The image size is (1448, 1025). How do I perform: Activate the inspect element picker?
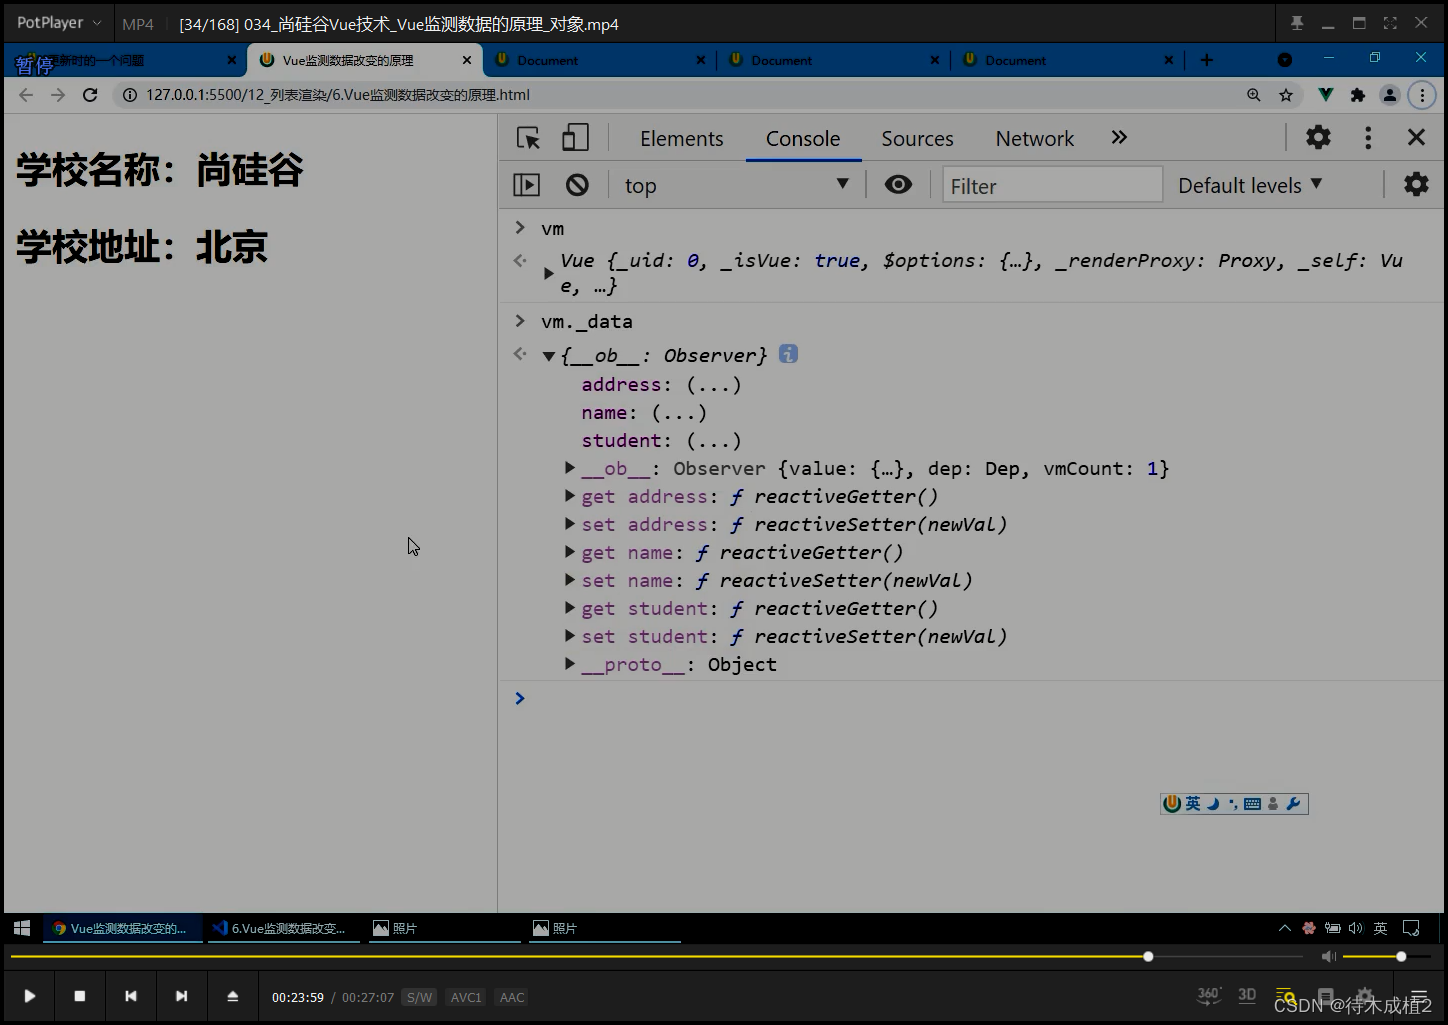pos(528,138)
